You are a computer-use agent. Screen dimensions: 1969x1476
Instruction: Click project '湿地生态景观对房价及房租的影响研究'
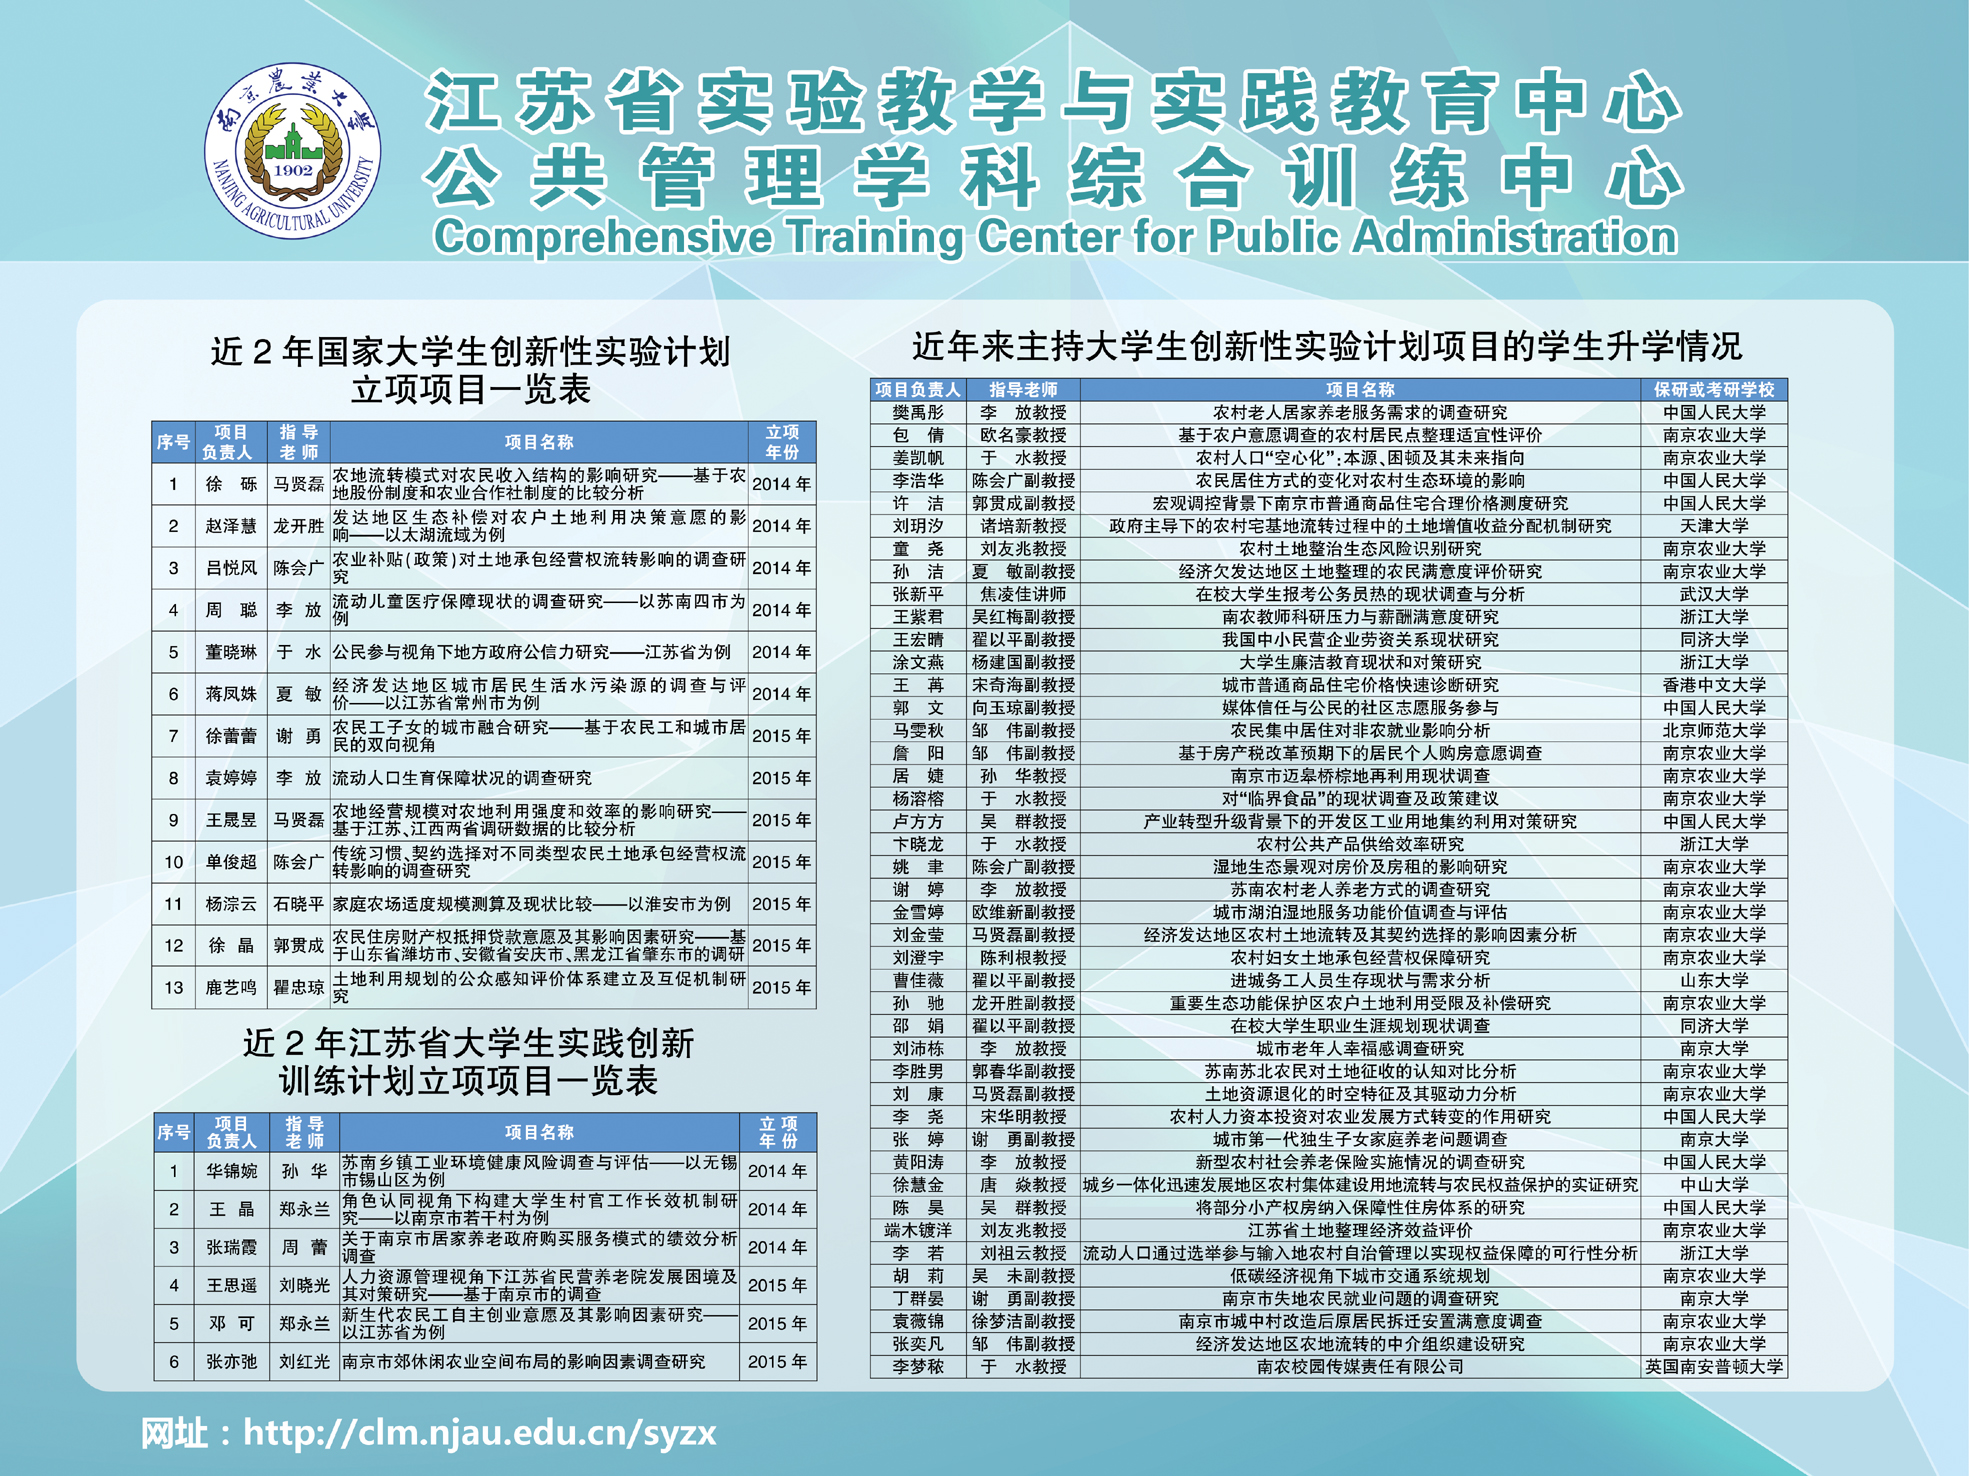pyautogui.click(x=1360, y=867)
